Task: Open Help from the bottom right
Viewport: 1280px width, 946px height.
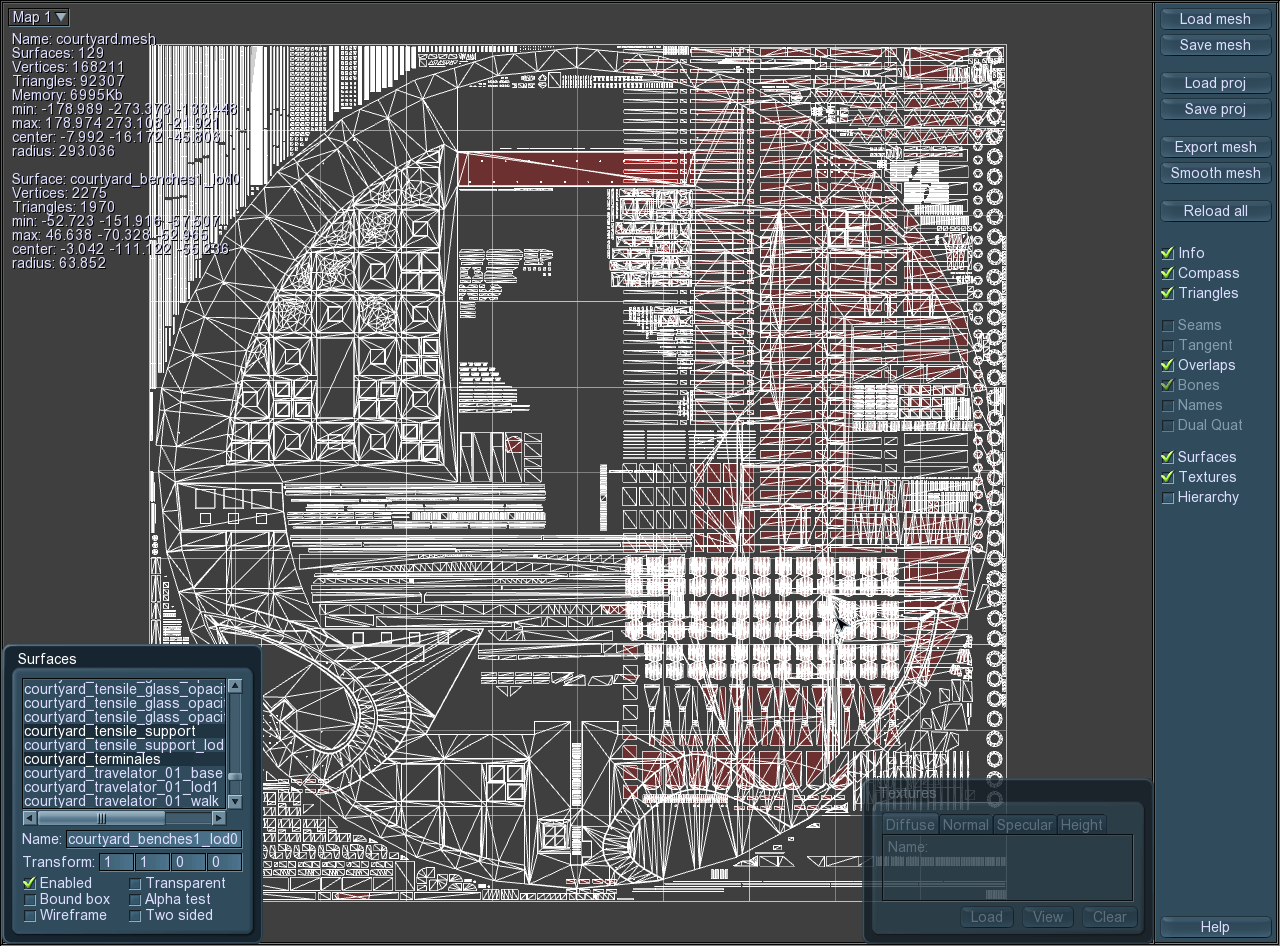Action: click(x=1215, y=927)
